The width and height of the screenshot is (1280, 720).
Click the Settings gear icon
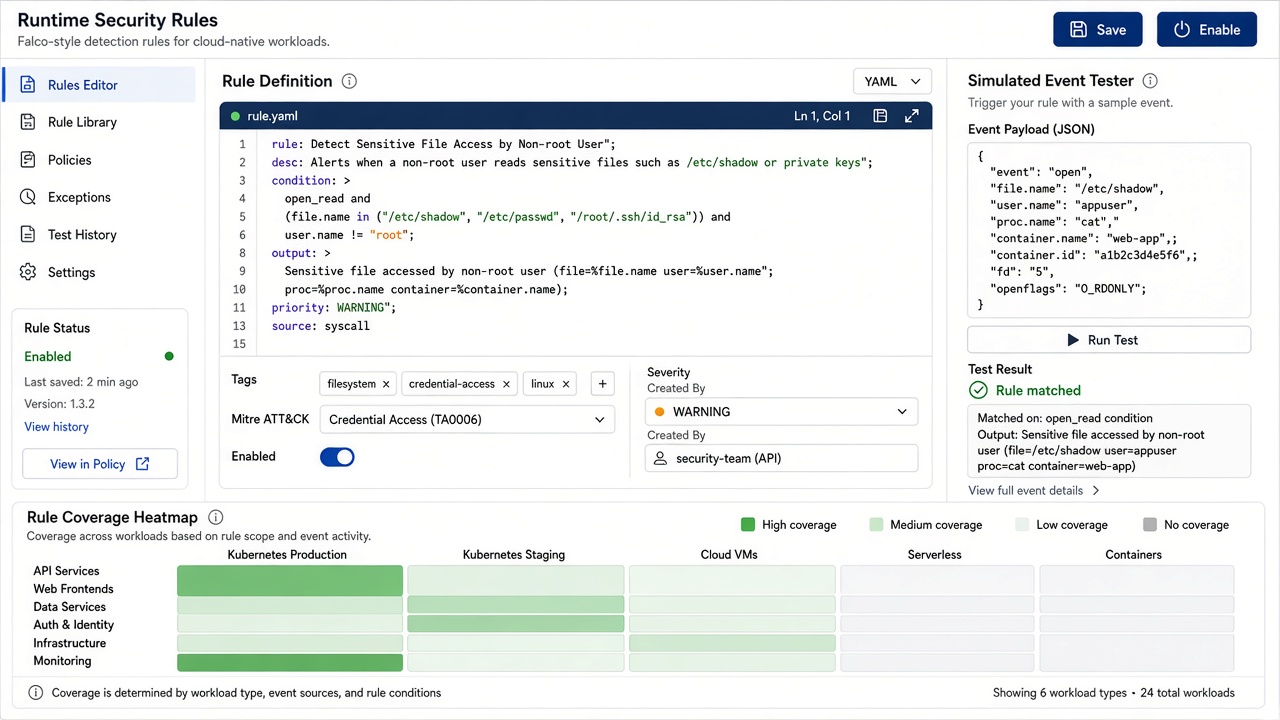click(x=29, y=272)
